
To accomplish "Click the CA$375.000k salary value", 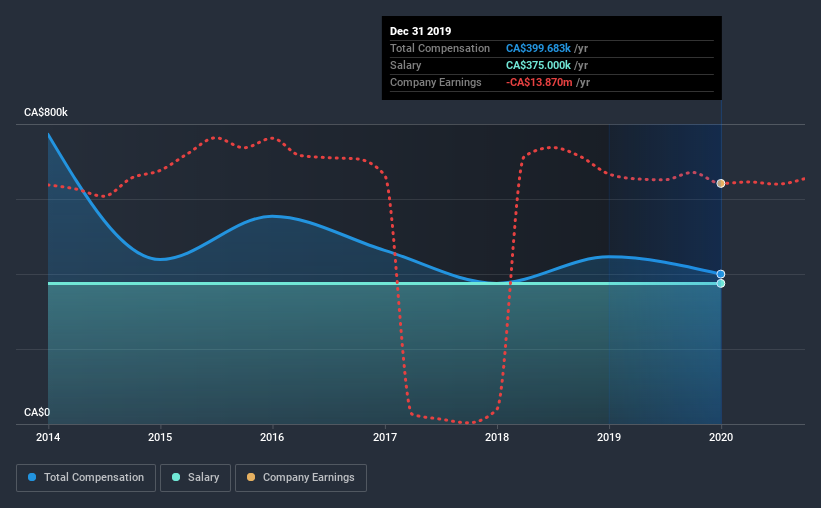I will coord(538,65).
